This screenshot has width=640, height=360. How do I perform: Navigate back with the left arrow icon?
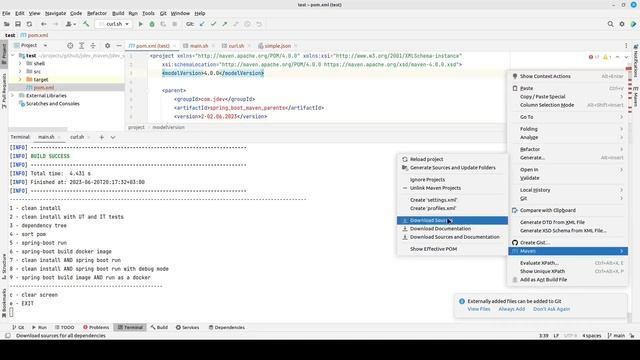pos(44,24)
